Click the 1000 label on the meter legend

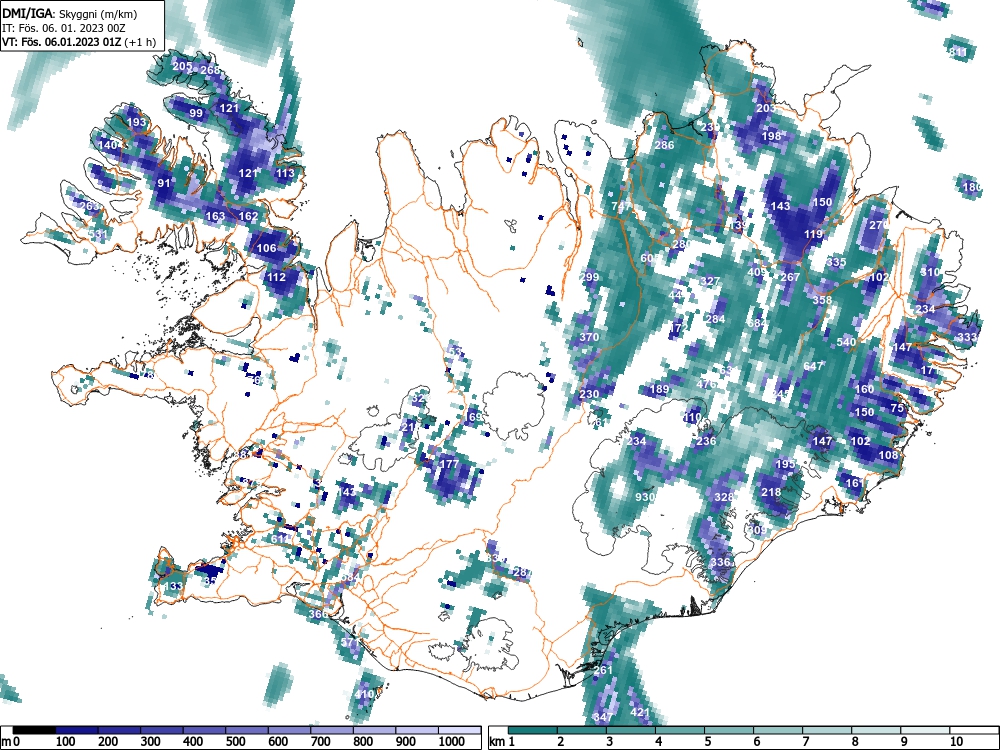(x=451, y=742)
